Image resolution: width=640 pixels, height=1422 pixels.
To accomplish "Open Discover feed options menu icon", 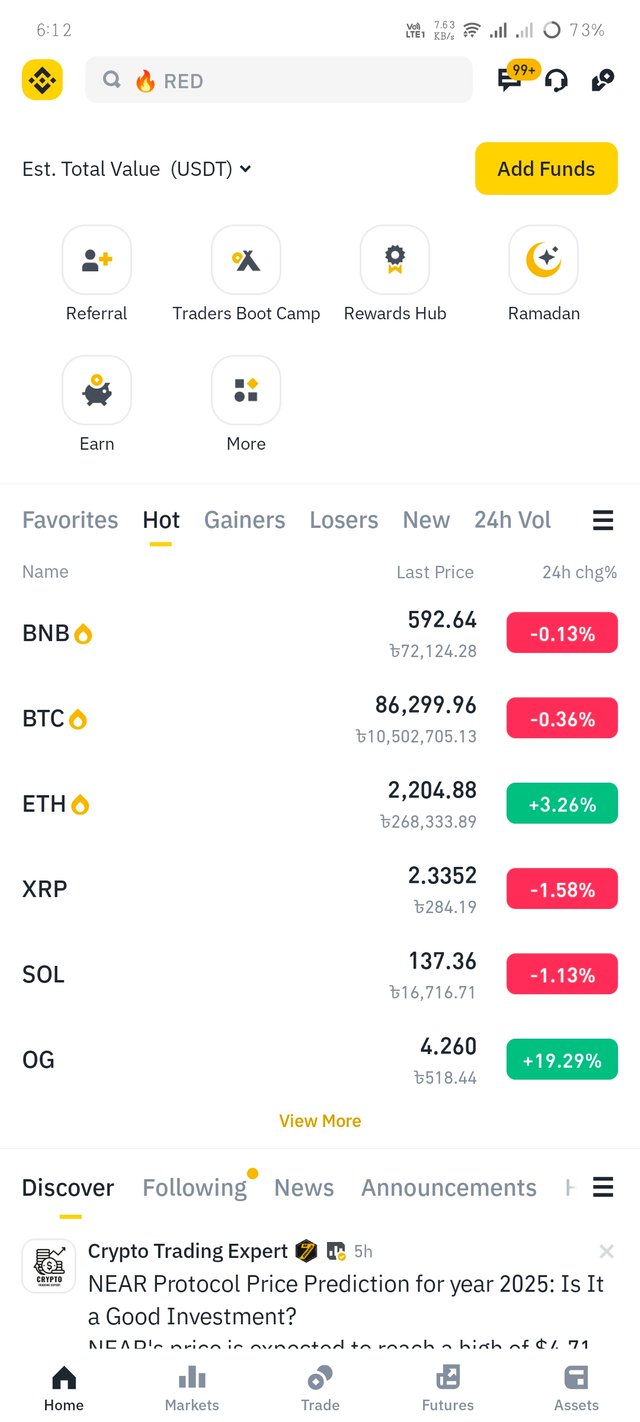I will coord(603,1187).
